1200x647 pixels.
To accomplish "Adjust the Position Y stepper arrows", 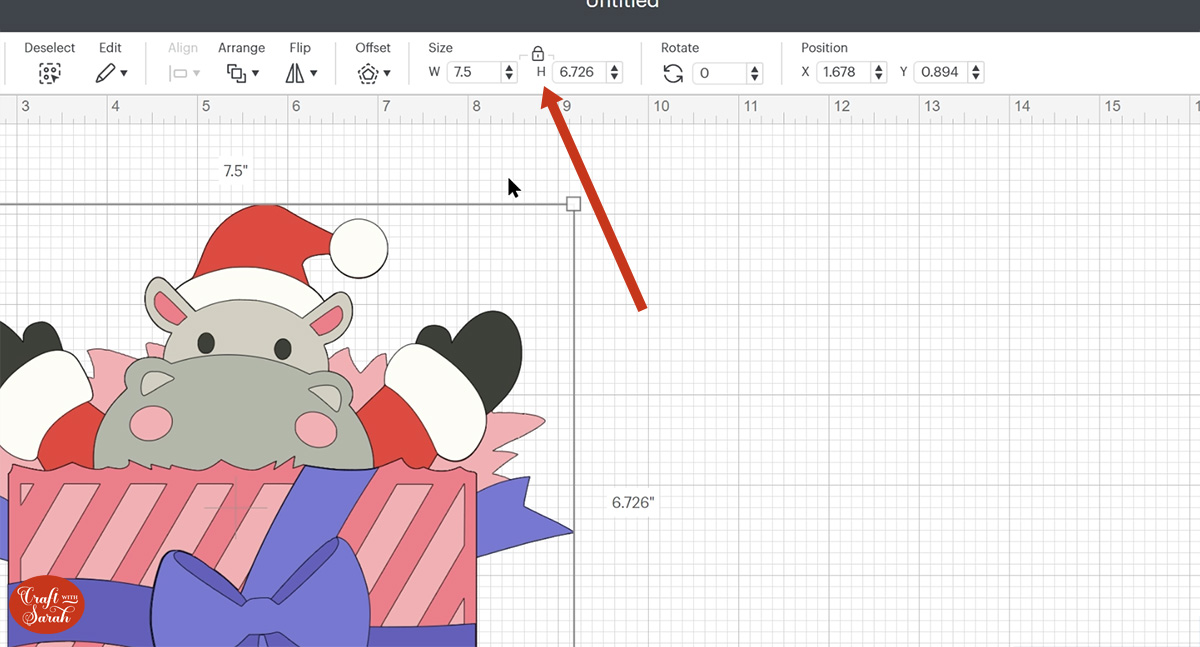I will [976, 72].
